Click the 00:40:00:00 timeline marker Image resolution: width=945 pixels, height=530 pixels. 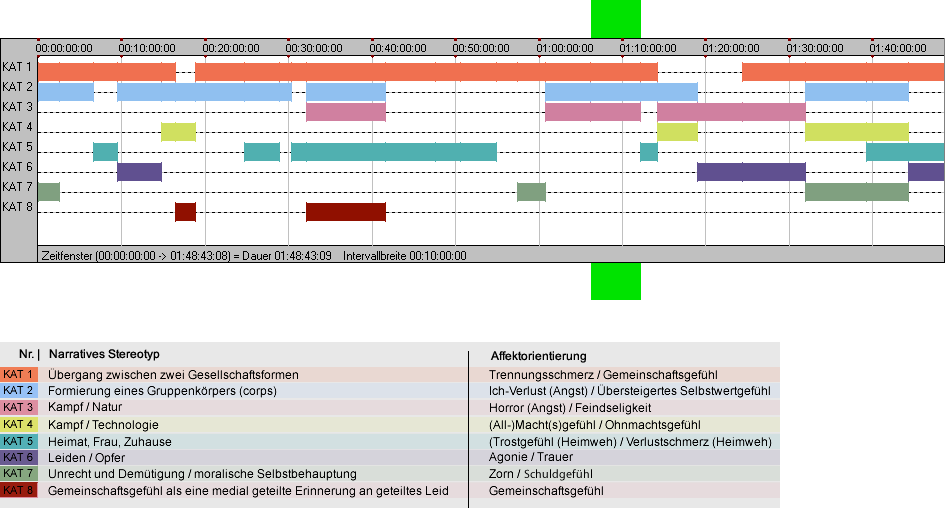pyautogui.click(x=398, y=48)
